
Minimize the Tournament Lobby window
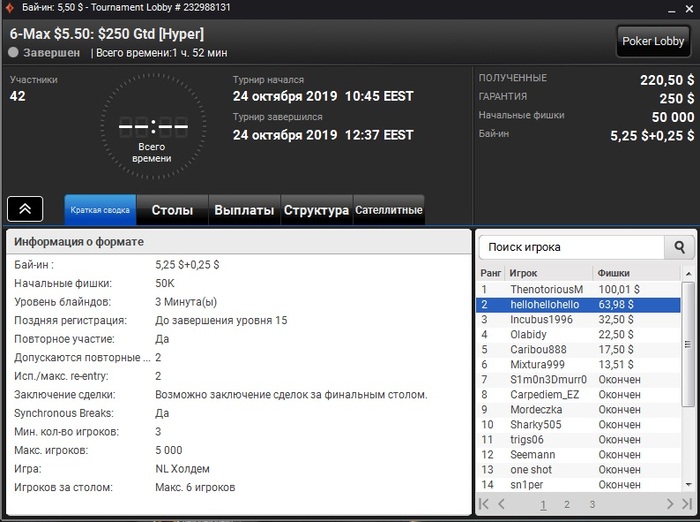click(671, 9)
